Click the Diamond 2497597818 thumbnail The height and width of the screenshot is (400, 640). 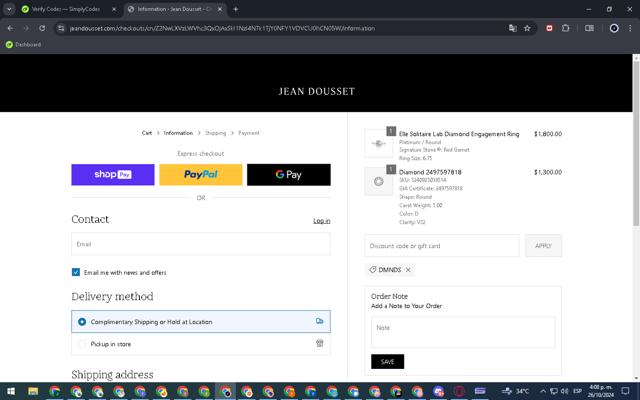pyautogui.click(x=379, y=182)
